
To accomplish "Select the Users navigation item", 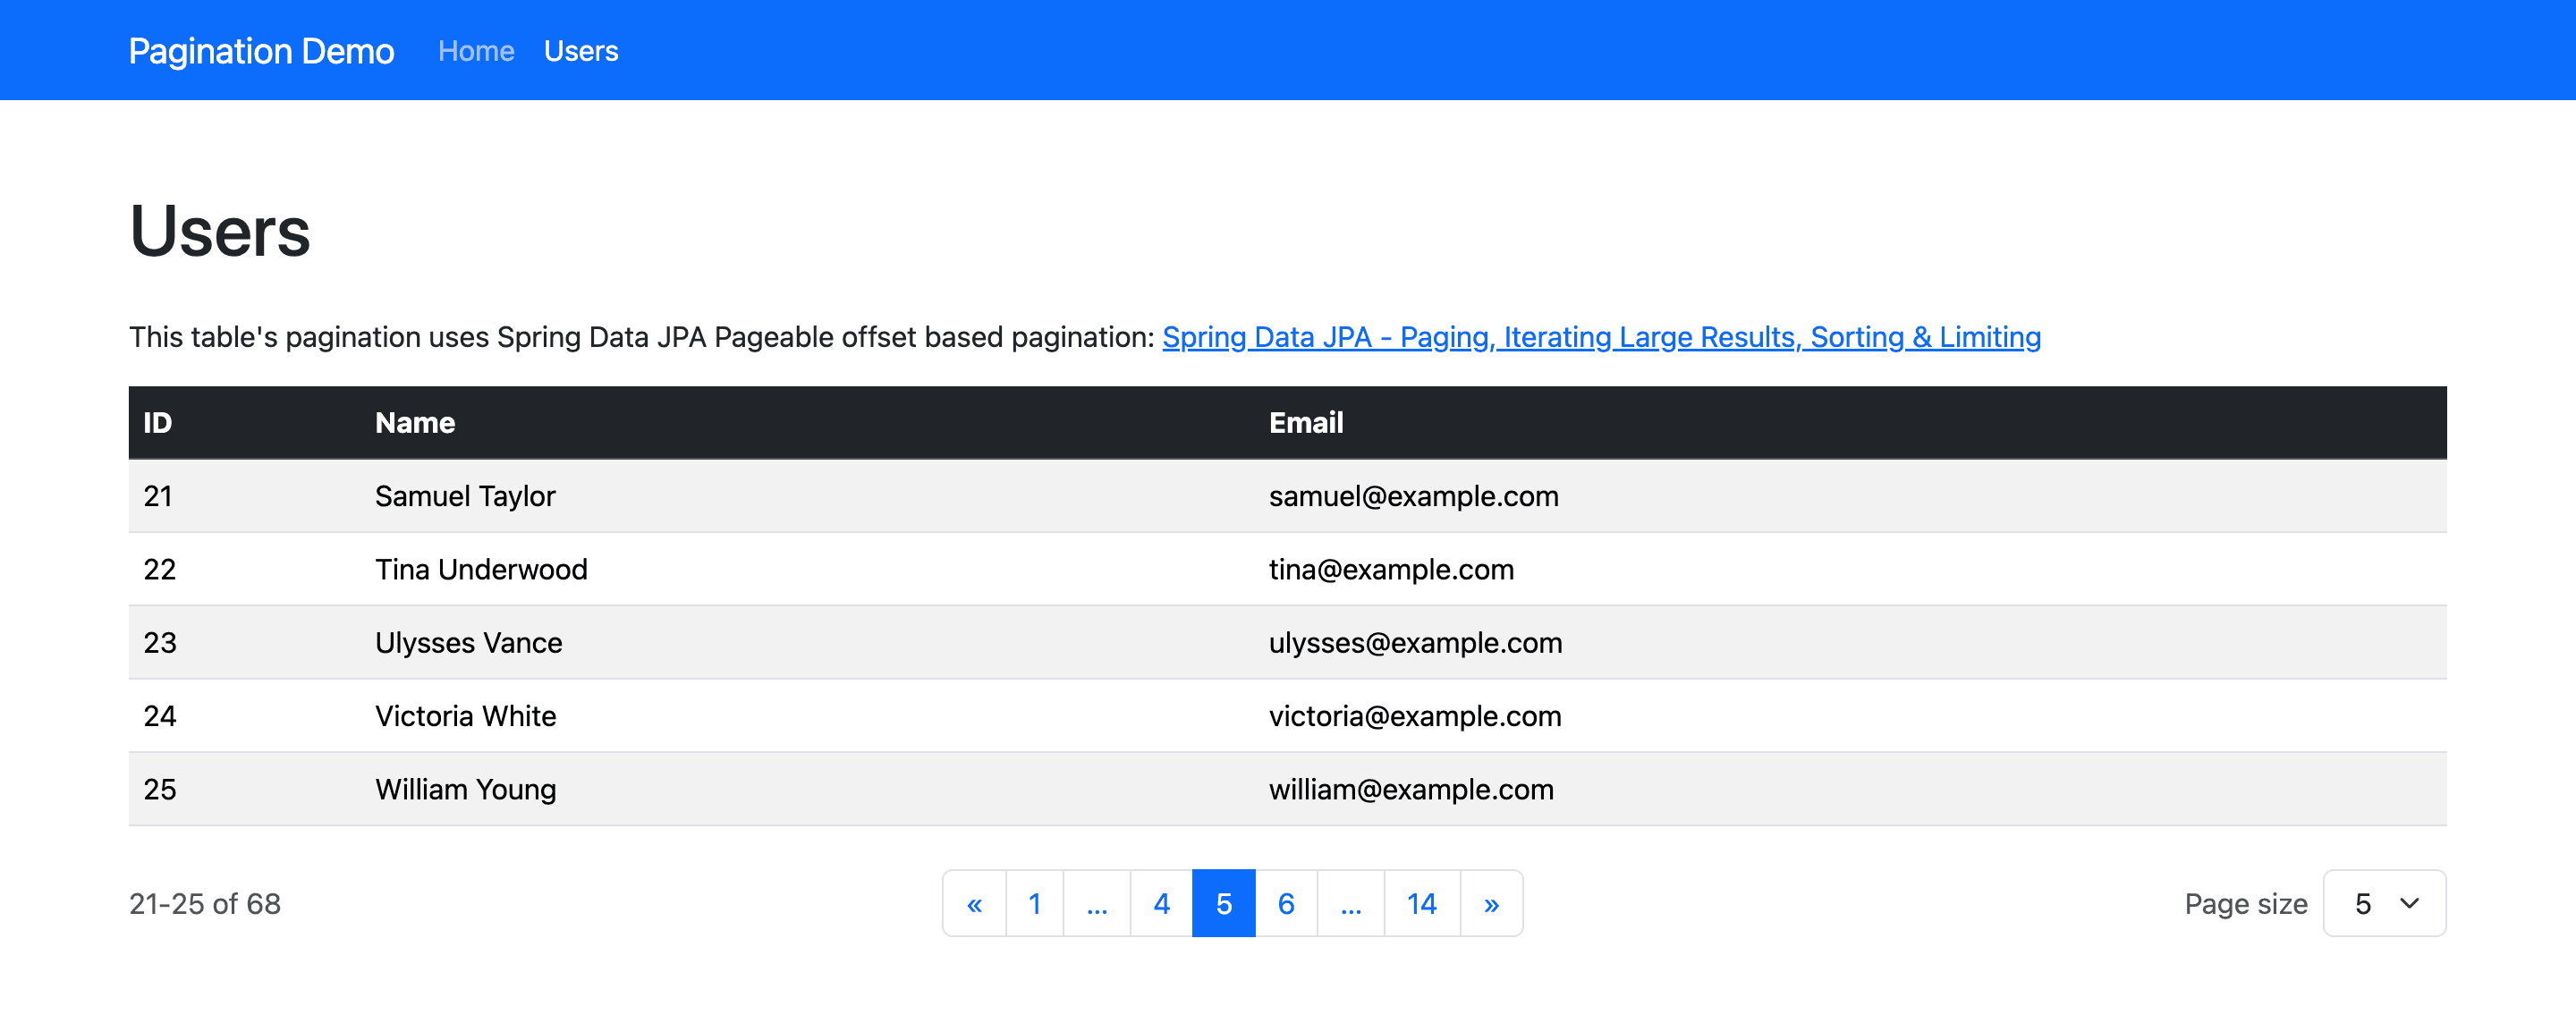I will pos(581,50).
